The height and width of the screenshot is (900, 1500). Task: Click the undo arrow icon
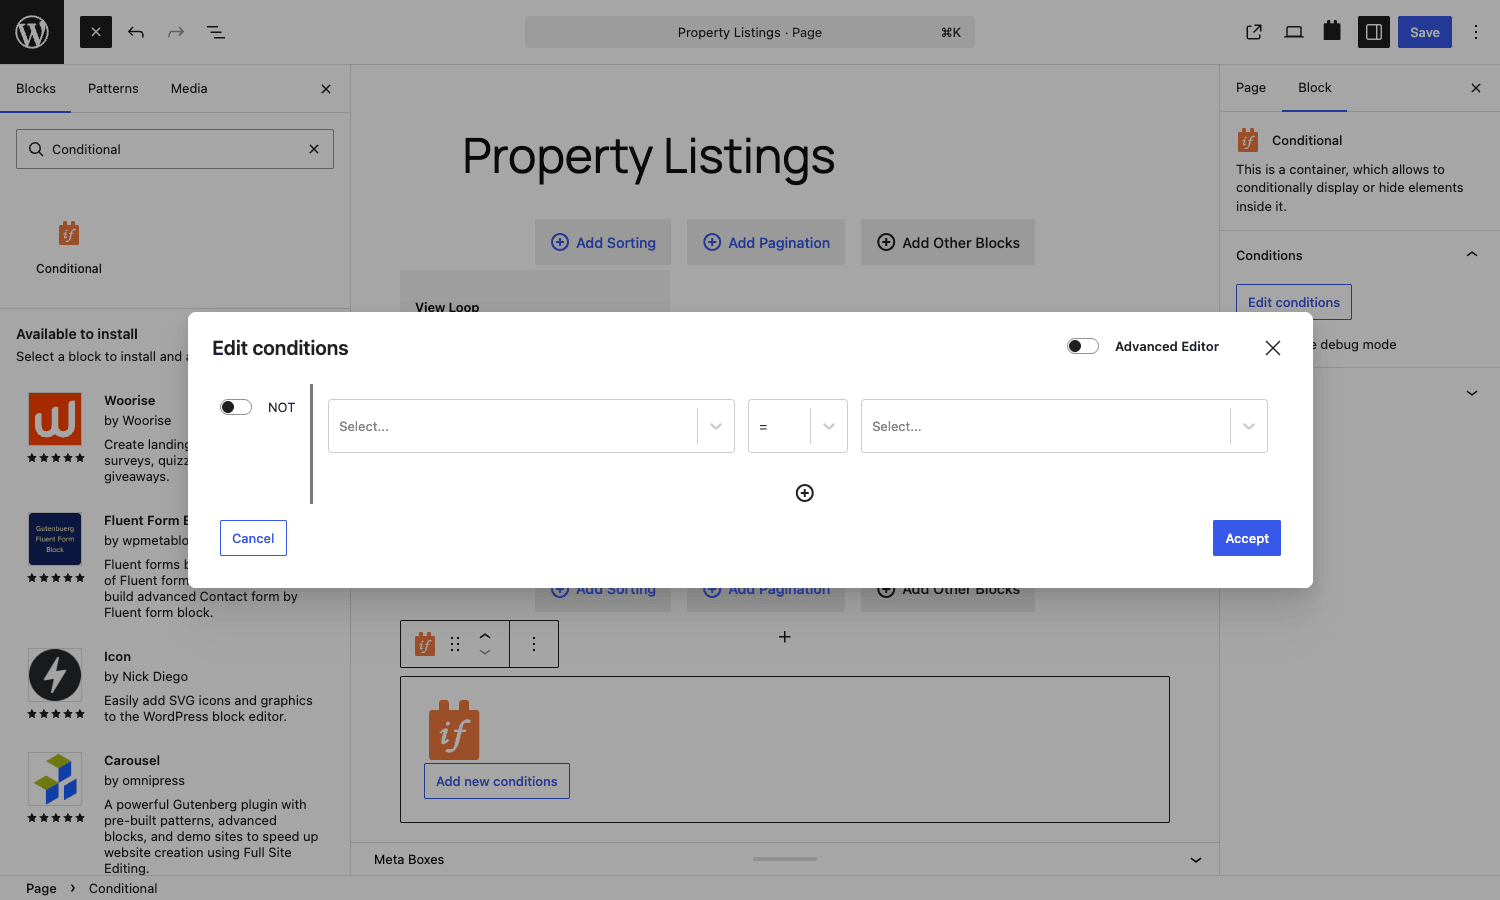[136, 32]
